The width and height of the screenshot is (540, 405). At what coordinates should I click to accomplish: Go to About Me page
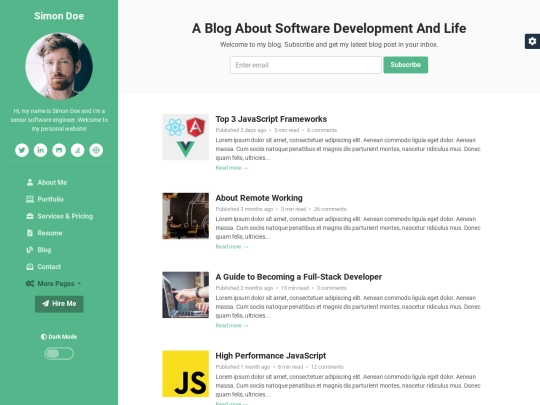coord(52,183)
